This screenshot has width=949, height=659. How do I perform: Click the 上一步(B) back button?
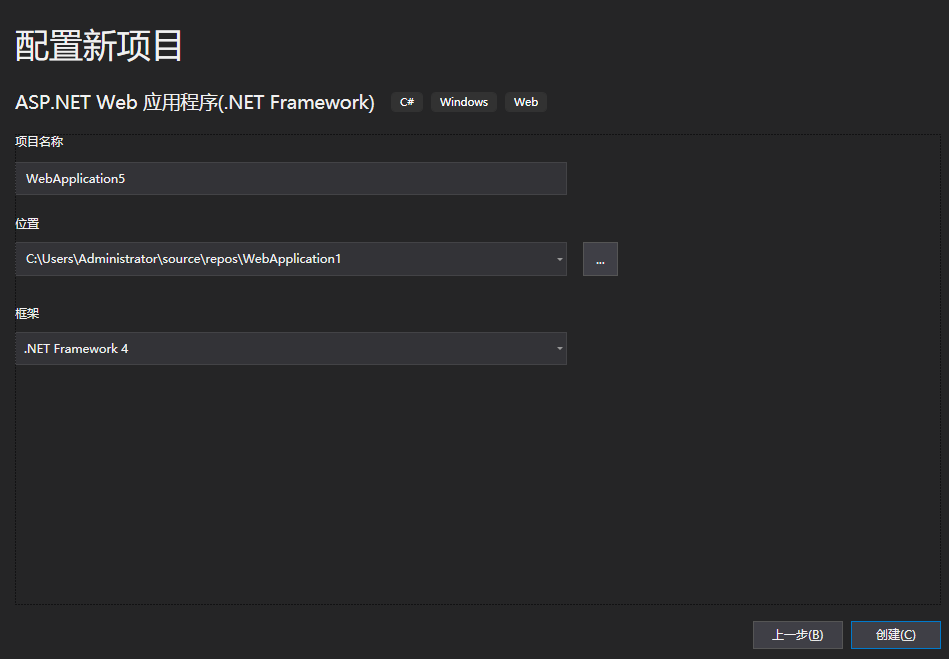[797, 635]
